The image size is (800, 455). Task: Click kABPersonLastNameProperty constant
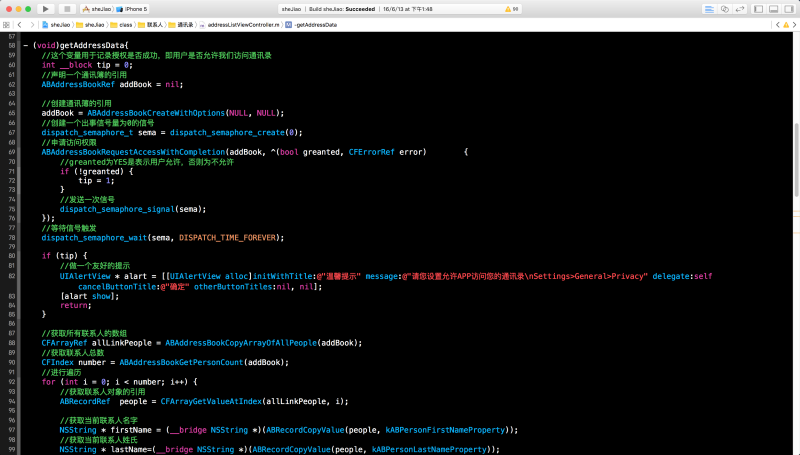coord(429,449)
